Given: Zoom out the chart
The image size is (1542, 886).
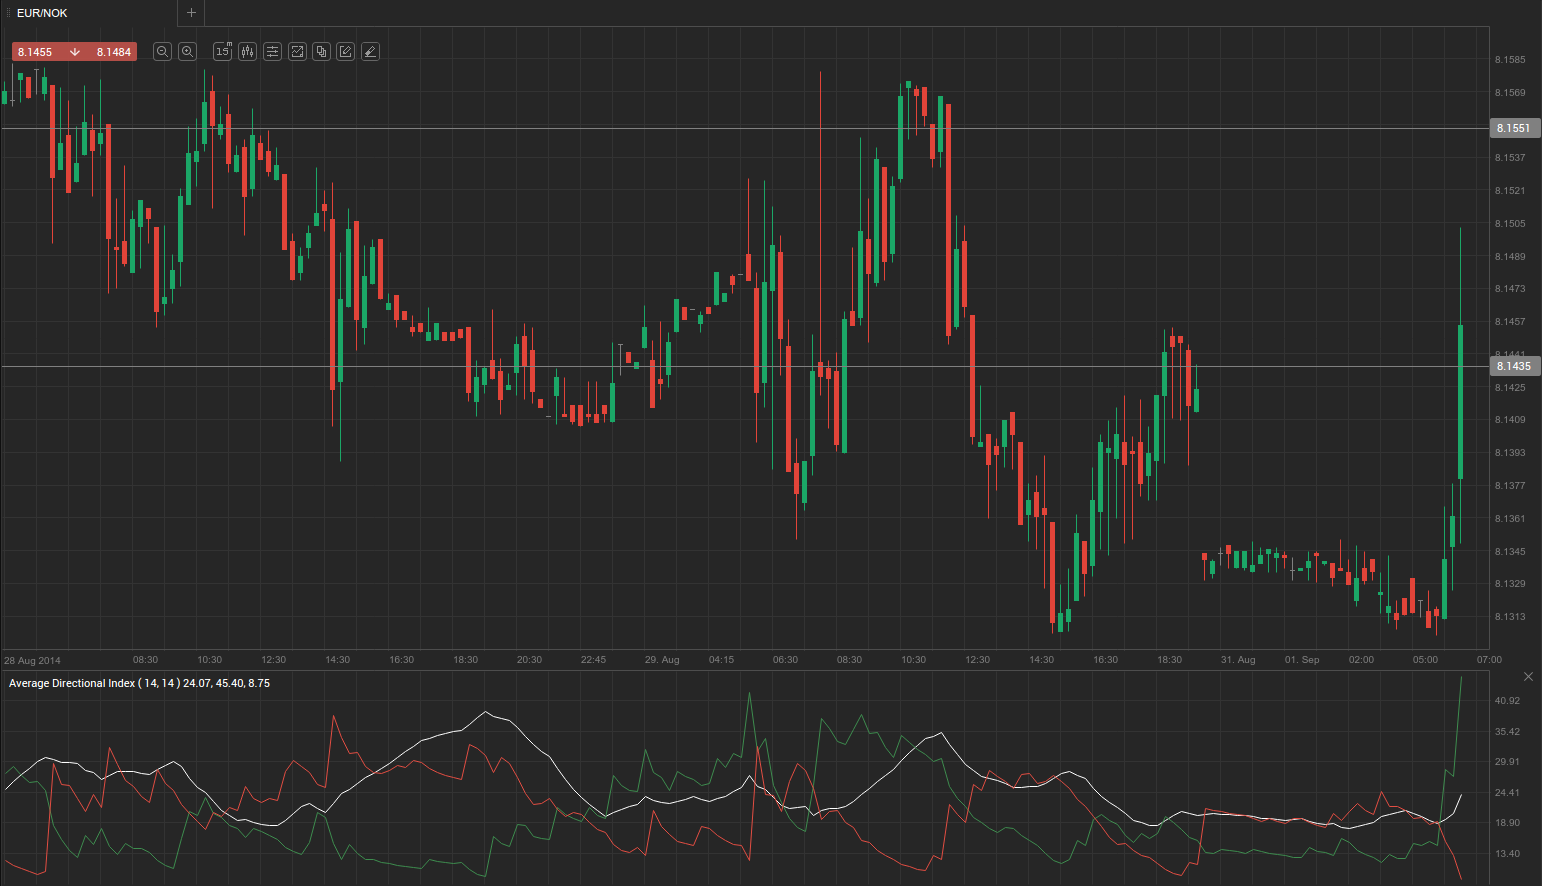Looking at the screenshot, I should (x=162, y=52).
